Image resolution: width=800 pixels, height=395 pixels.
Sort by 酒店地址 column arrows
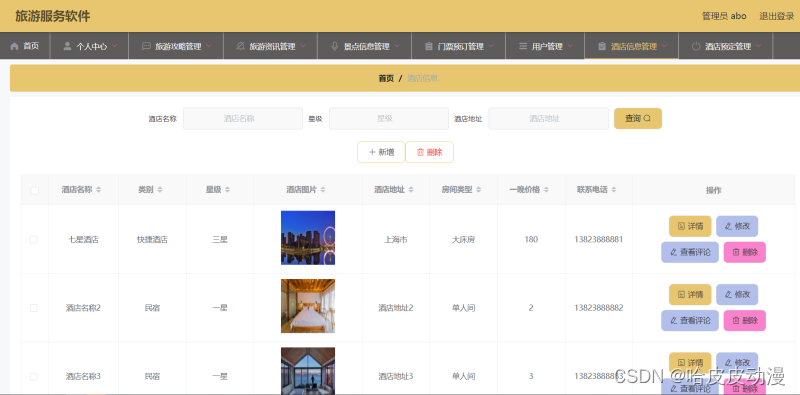pyautogui.click(x=411, y=190)
